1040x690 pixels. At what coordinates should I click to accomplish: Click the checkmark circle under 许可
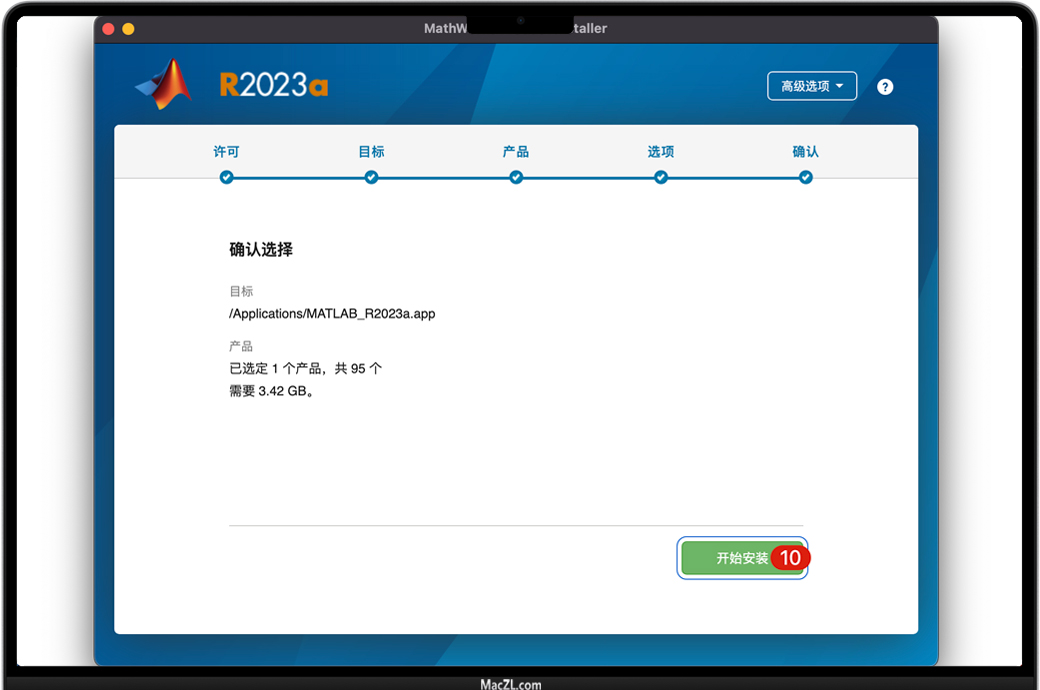pos(227,177)
